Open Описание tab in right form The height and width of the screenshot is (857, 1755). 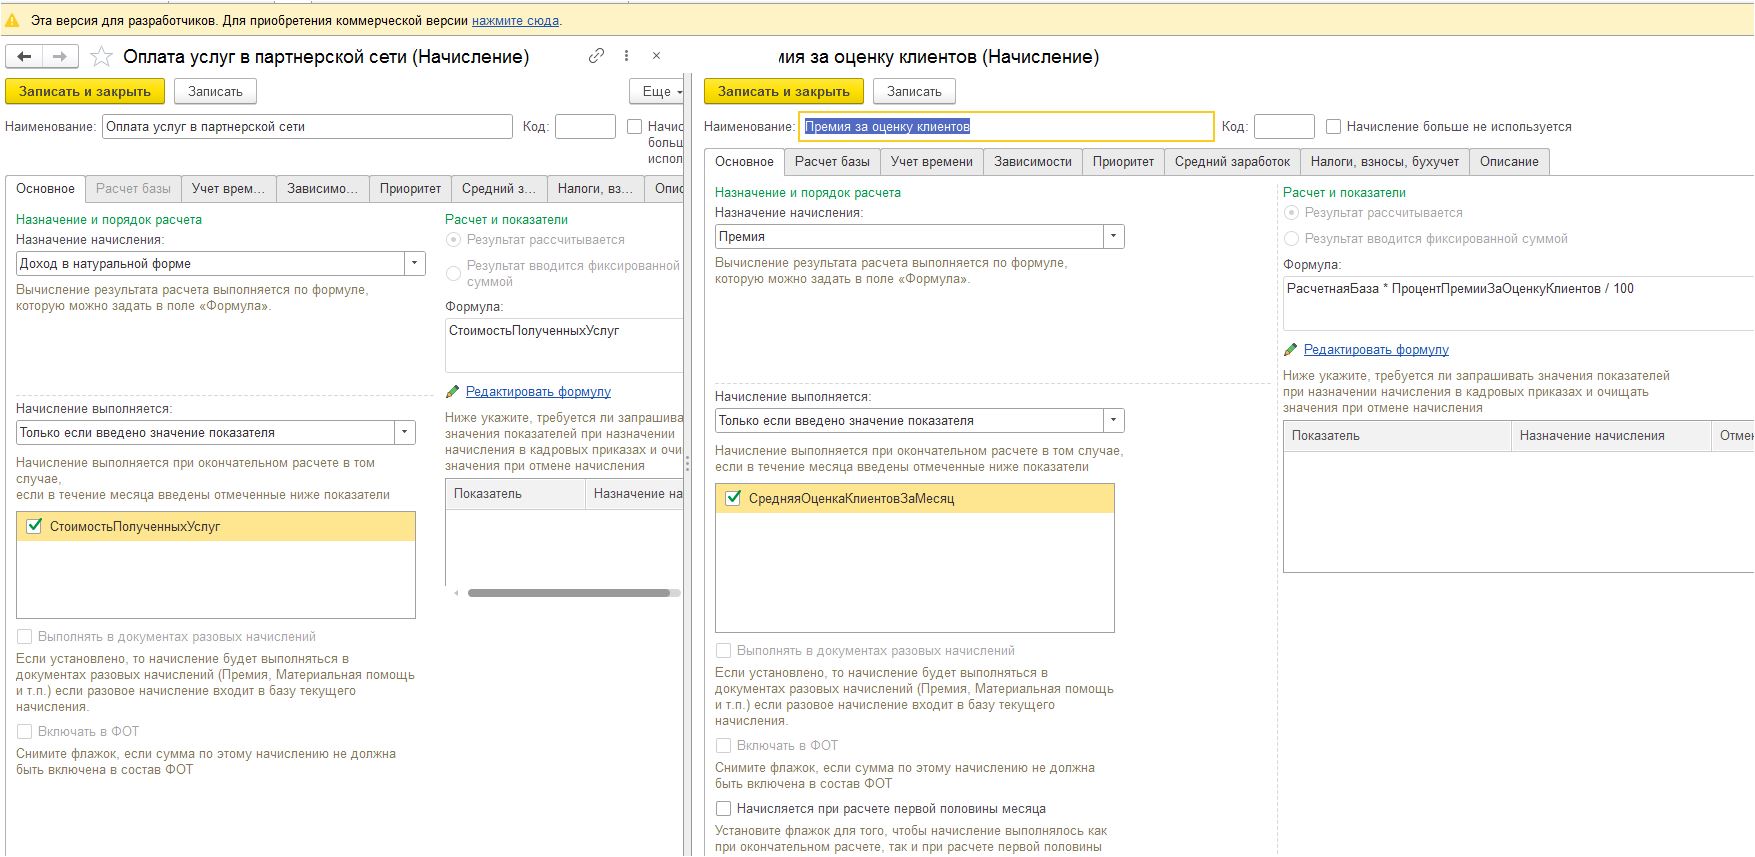click(1509, 162)
